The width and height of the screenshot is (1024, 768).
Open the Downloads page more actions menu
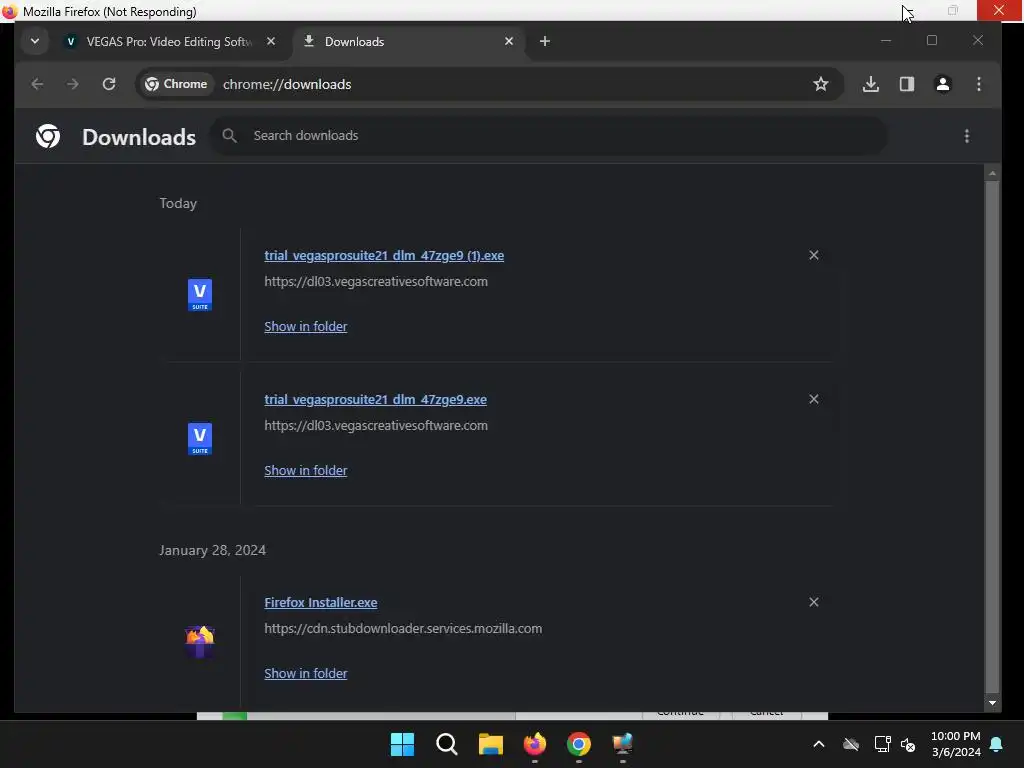(x=967, y=136)
